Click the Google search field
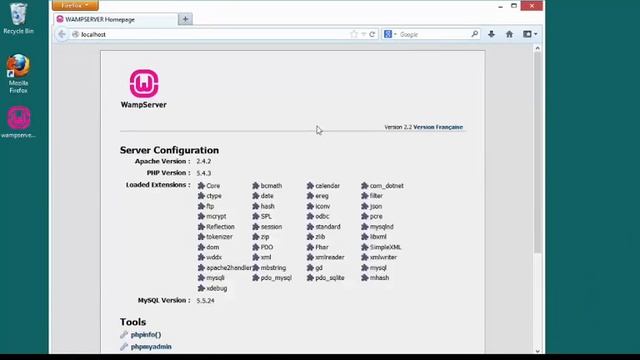Screen dimensions: 640x360 [x=433, y=34]
